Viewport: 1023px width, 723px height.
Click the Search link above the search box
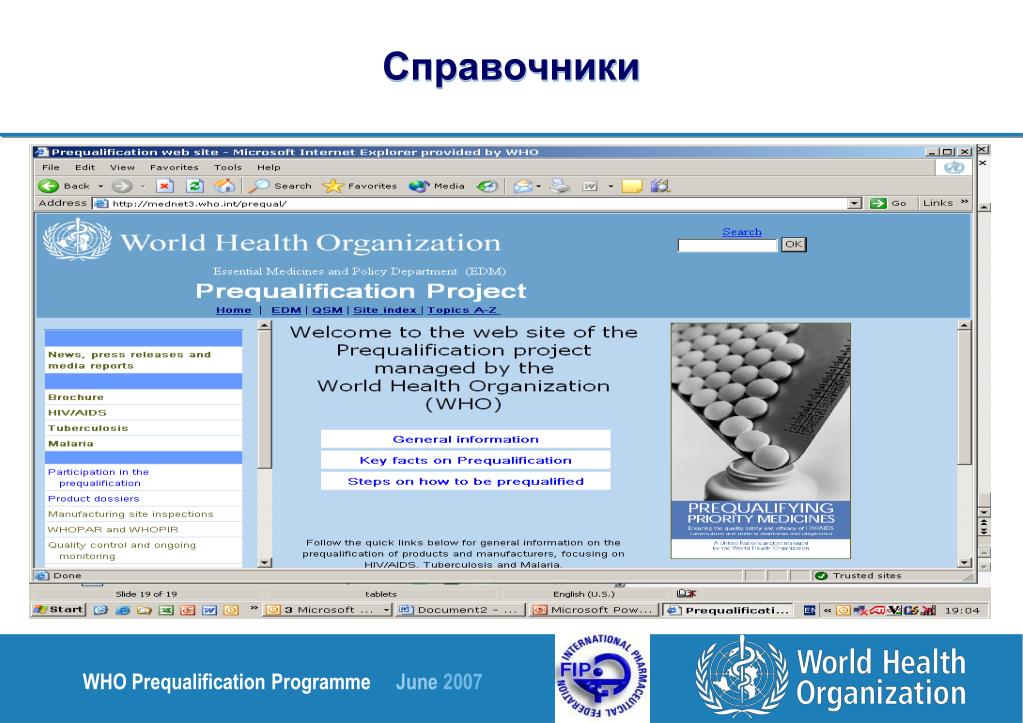click(x=742, y=232)
